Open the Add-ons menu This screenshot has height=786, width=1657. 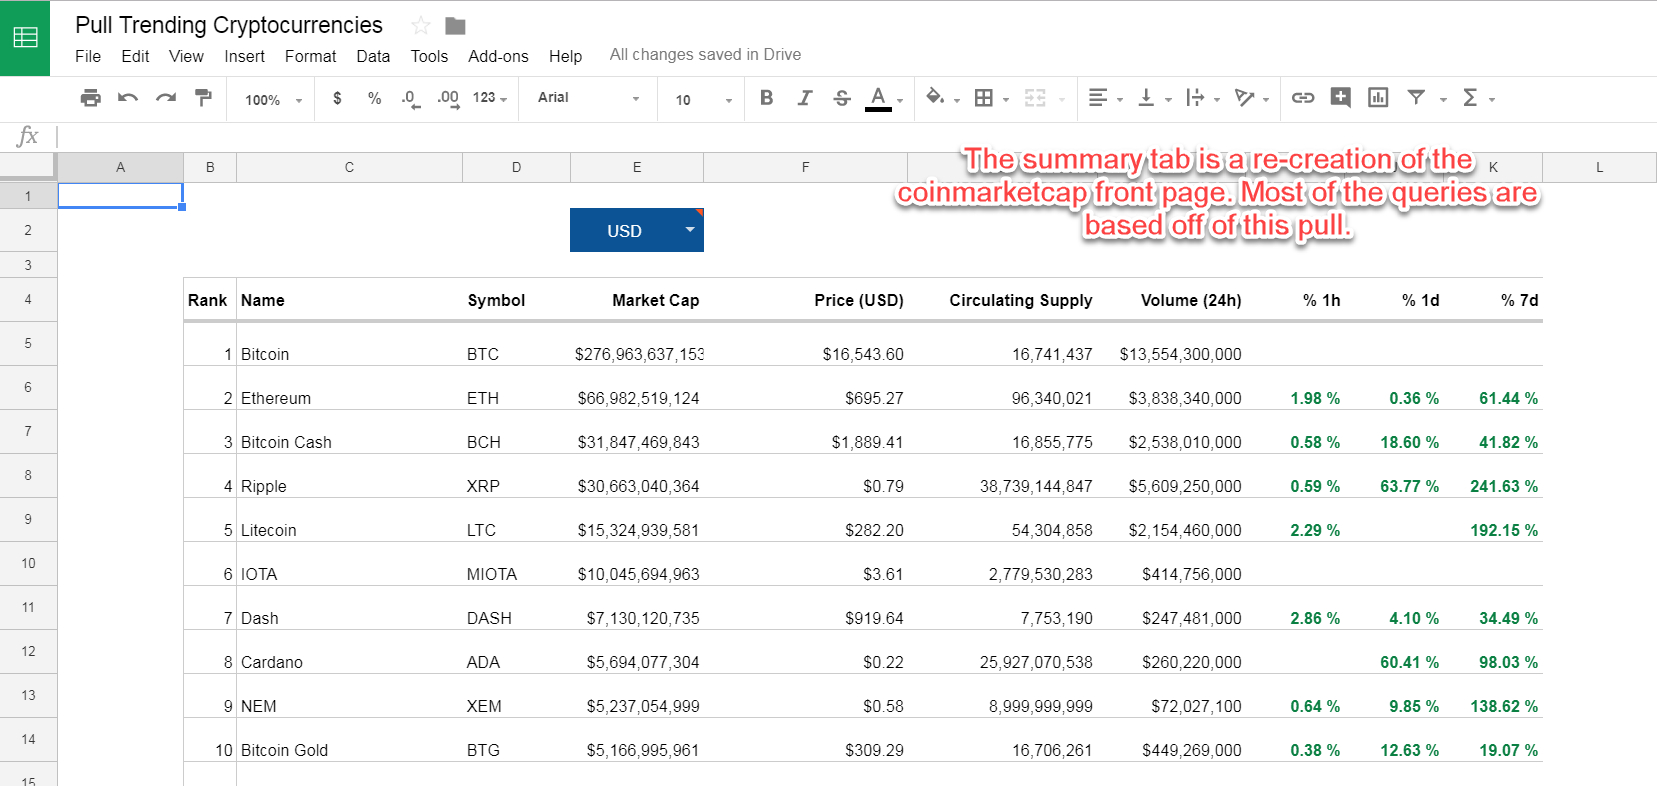click(498, 56)
